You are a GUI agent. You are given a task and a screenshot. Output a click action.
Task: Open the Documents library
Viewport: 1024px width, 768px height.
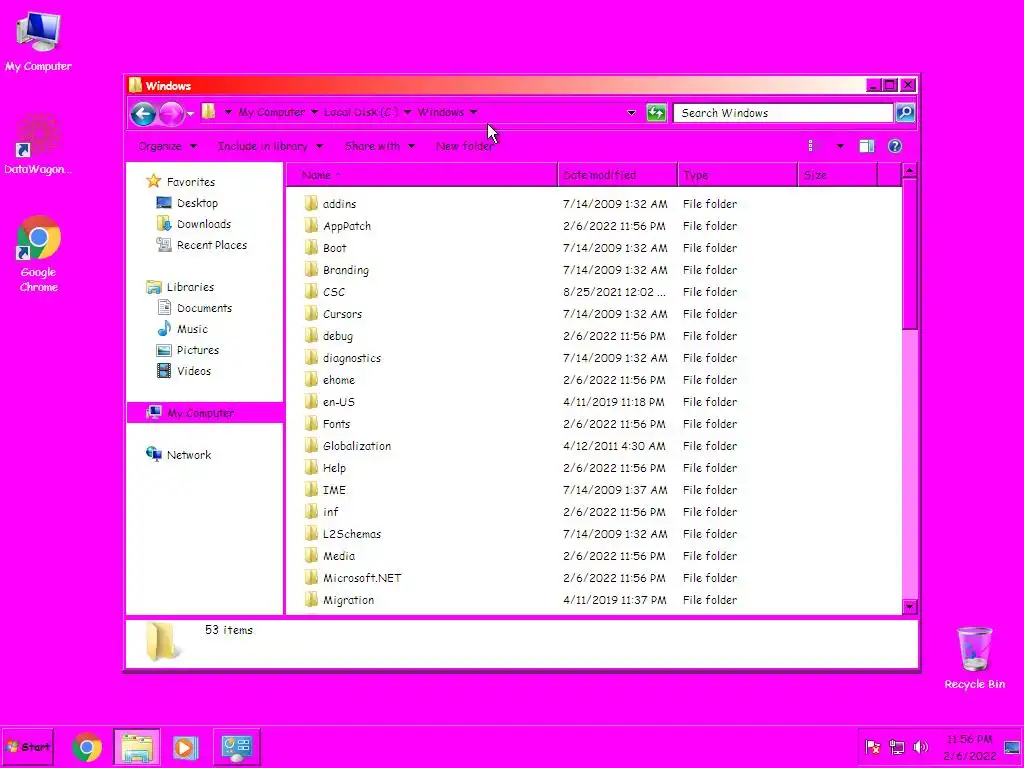[204, 308]
